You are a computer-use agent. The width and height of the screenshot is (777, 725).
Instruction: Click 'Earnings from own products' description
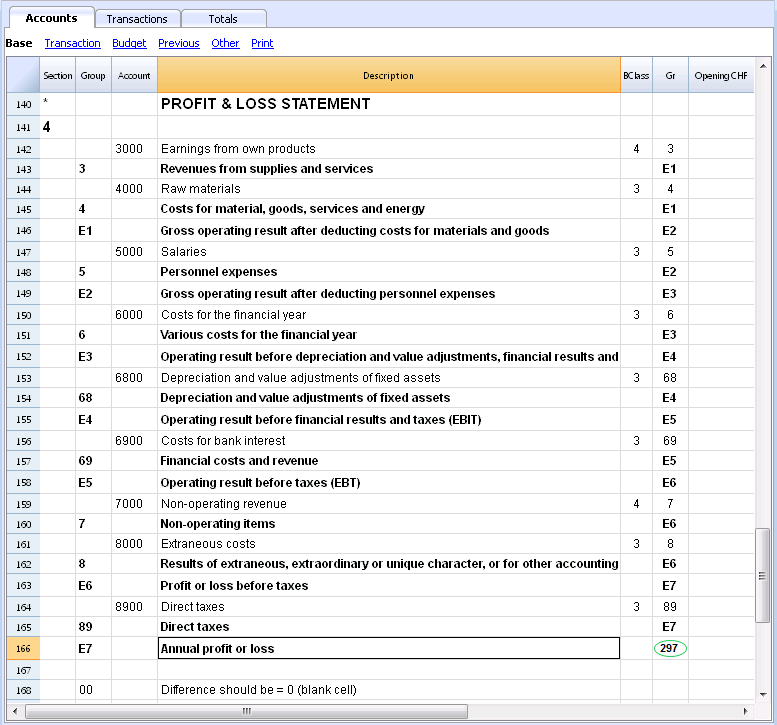click(389, 149)
